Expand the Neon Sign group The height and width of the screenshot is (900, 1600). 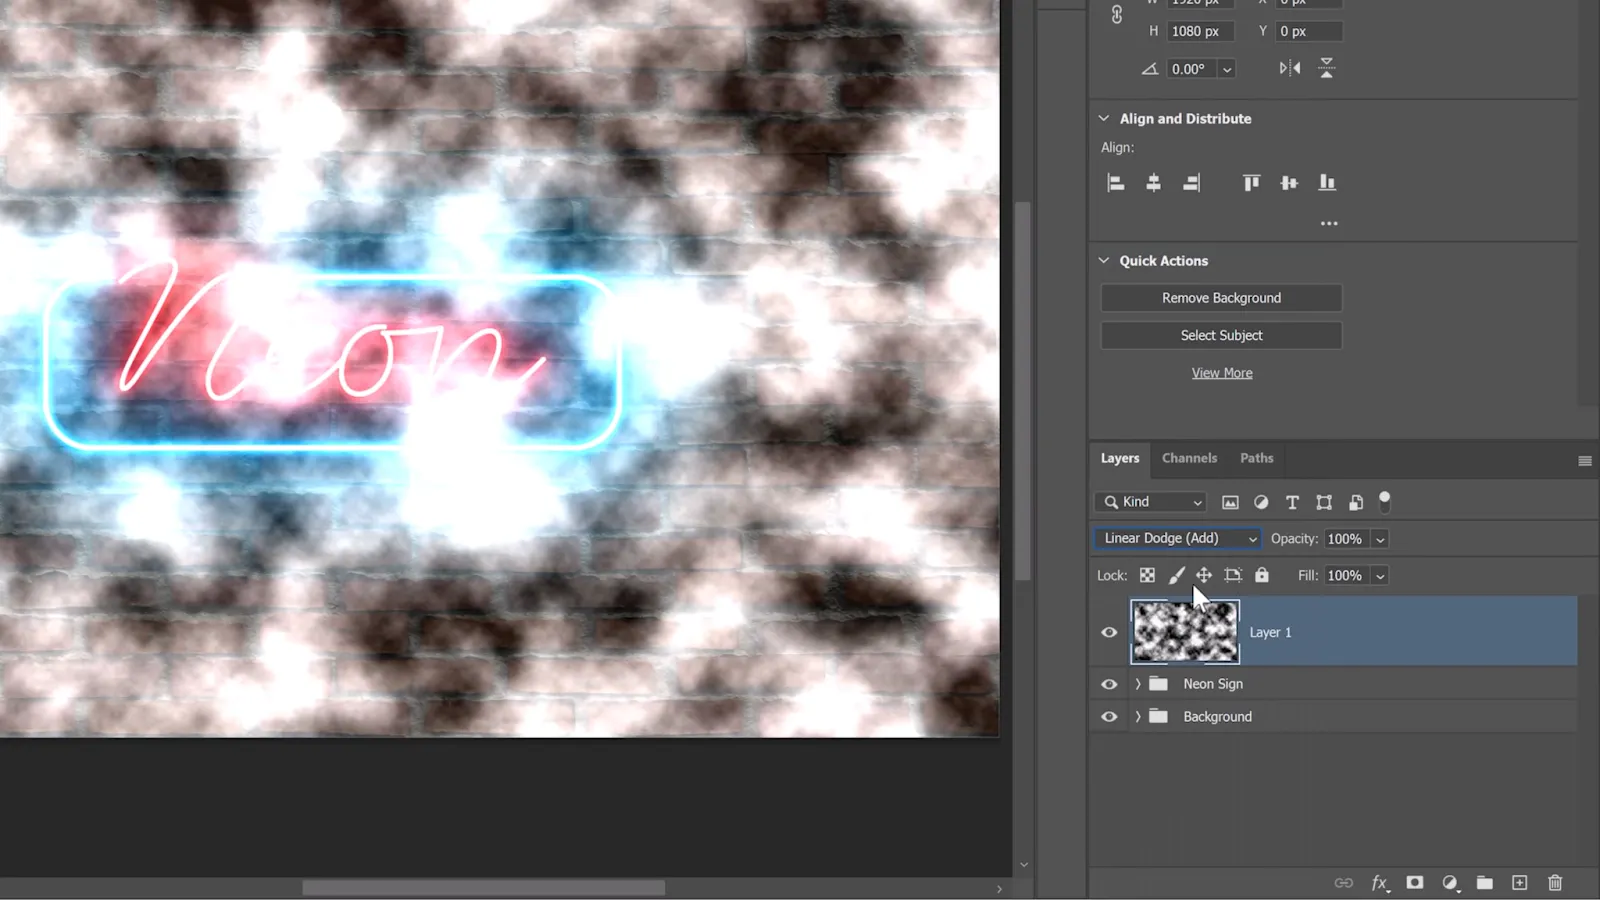(x=1138, y=684)
